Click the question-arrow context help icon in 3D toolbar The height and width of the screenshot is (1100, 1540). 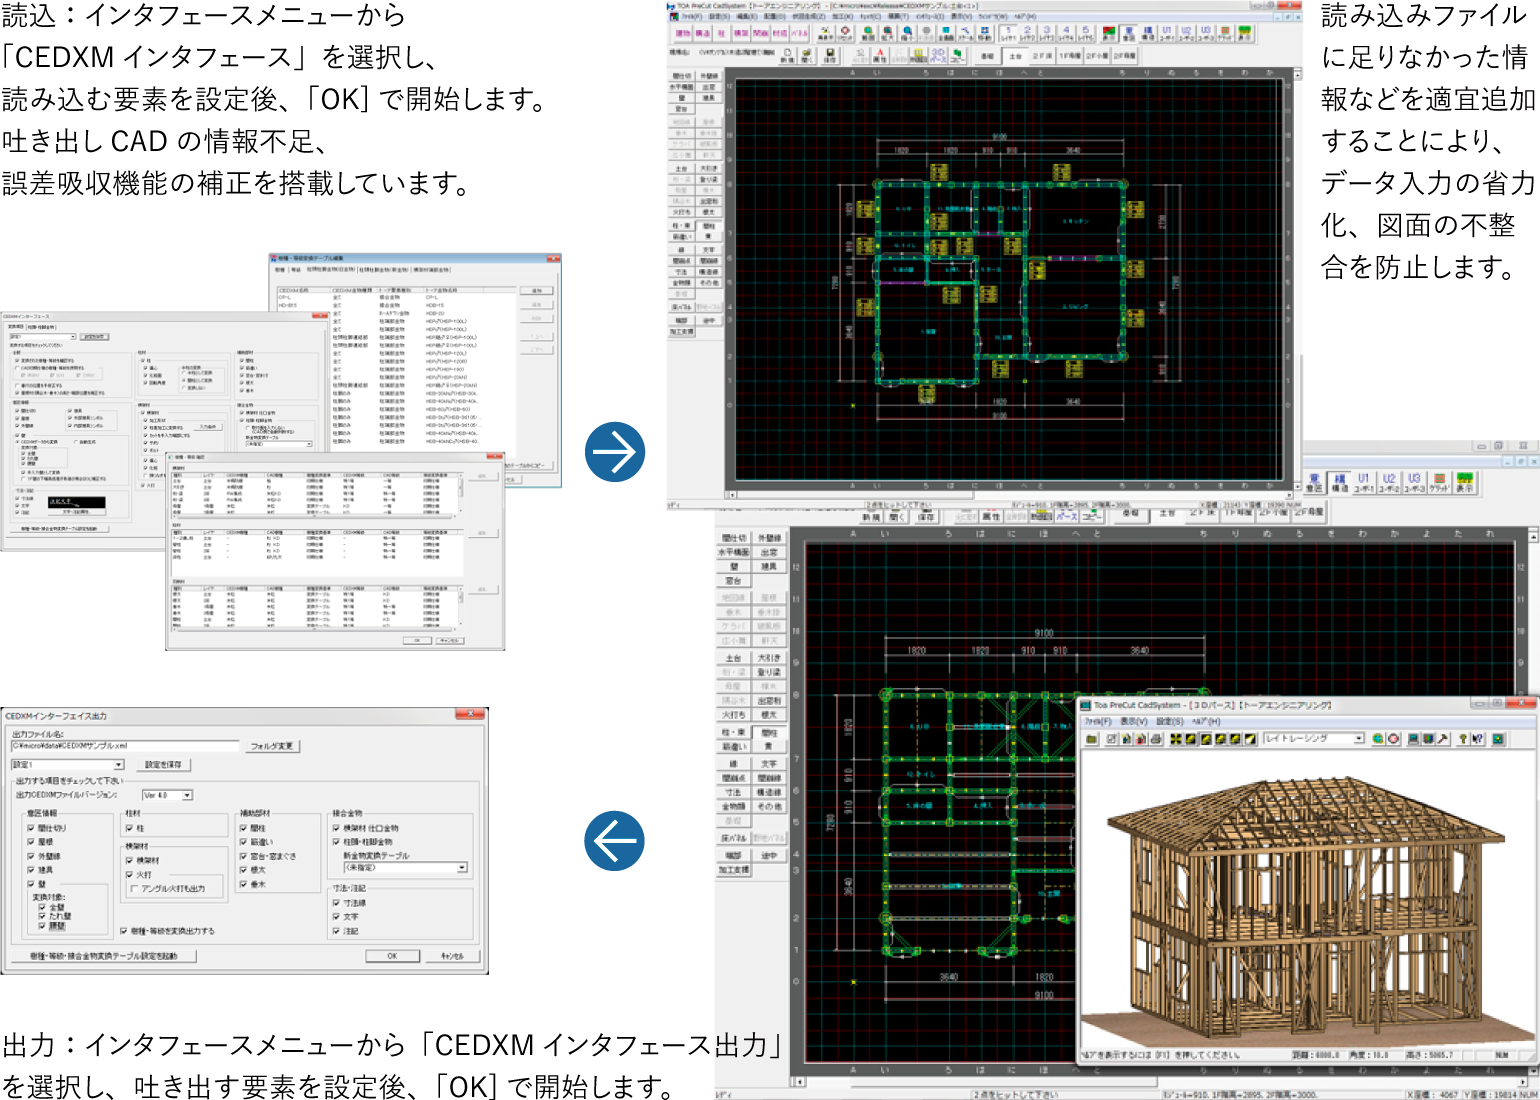[x=1476, y=739]
